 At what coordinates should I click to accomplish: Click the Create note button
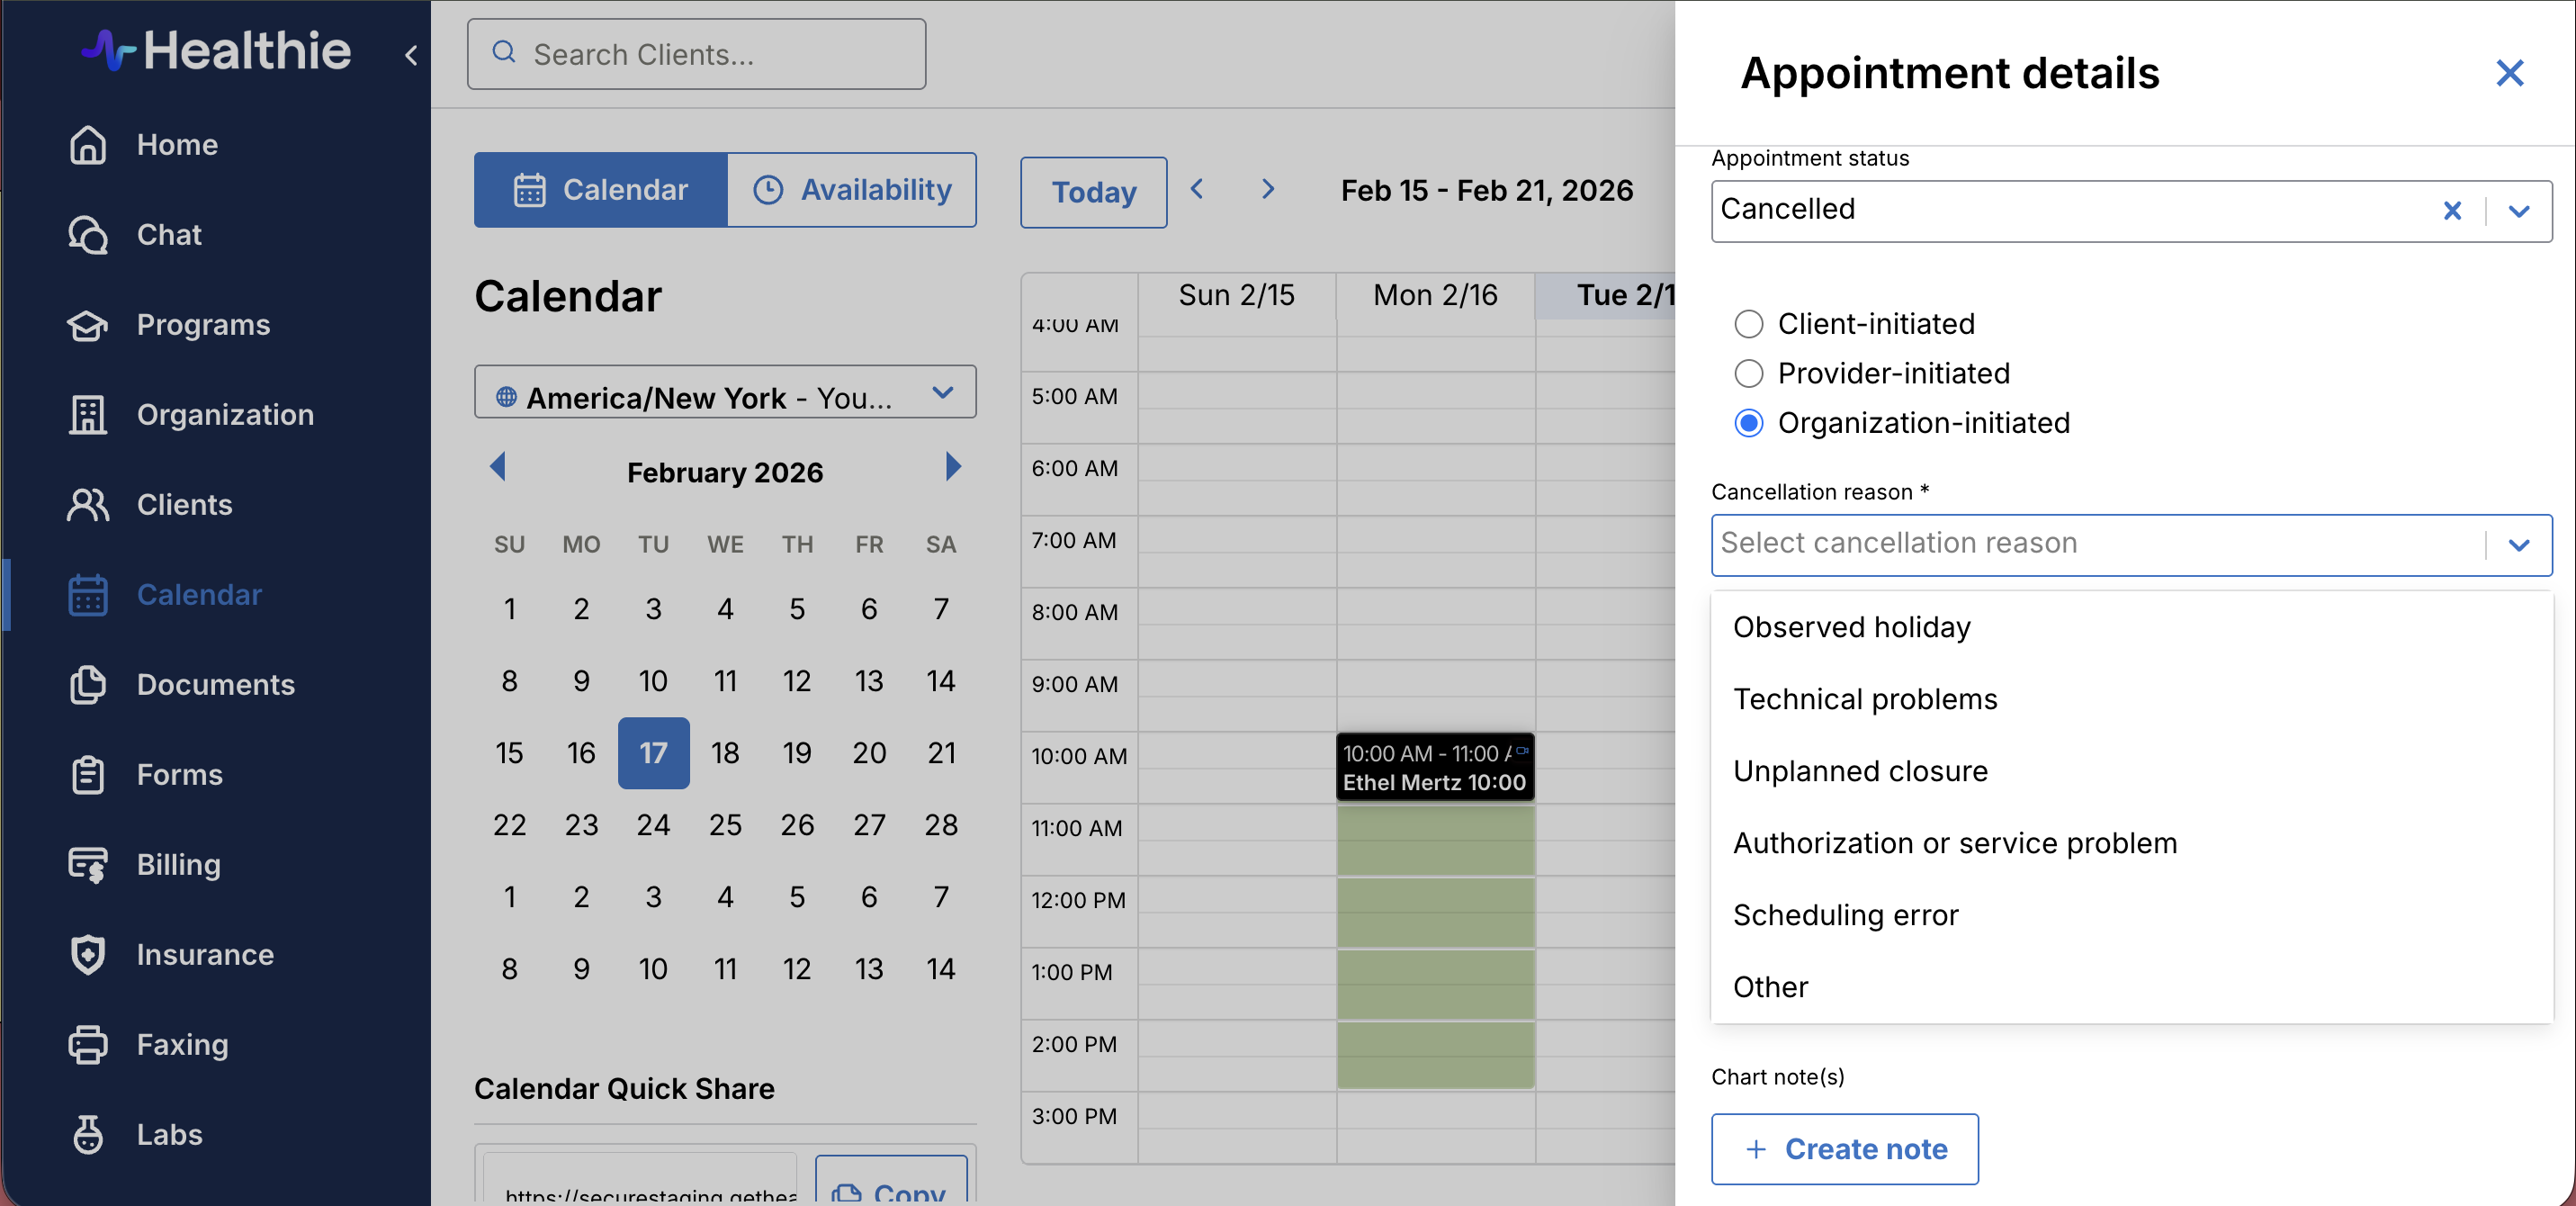tap(1844, 1149)
